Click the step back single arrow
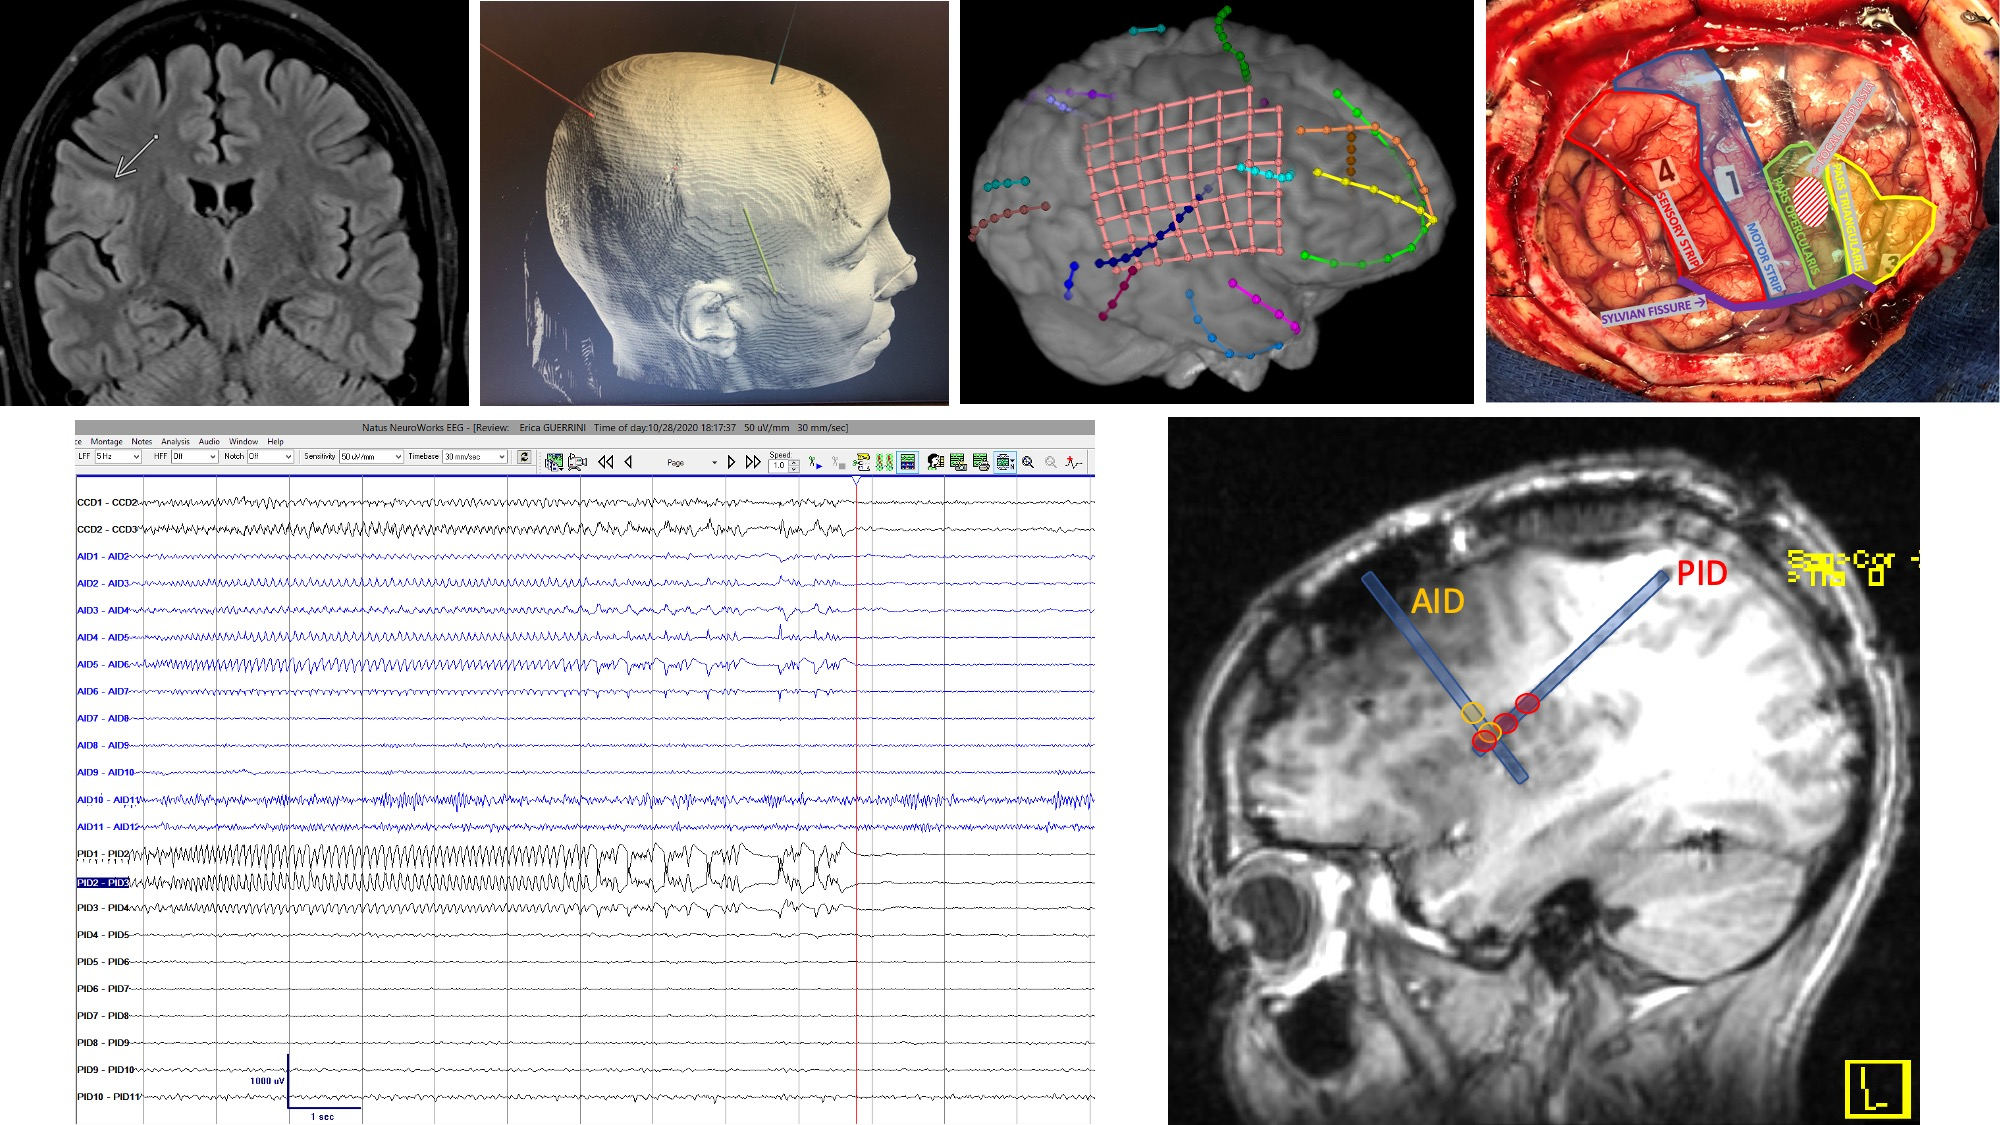The image size is (2000, 1125). tap(629, 462)
